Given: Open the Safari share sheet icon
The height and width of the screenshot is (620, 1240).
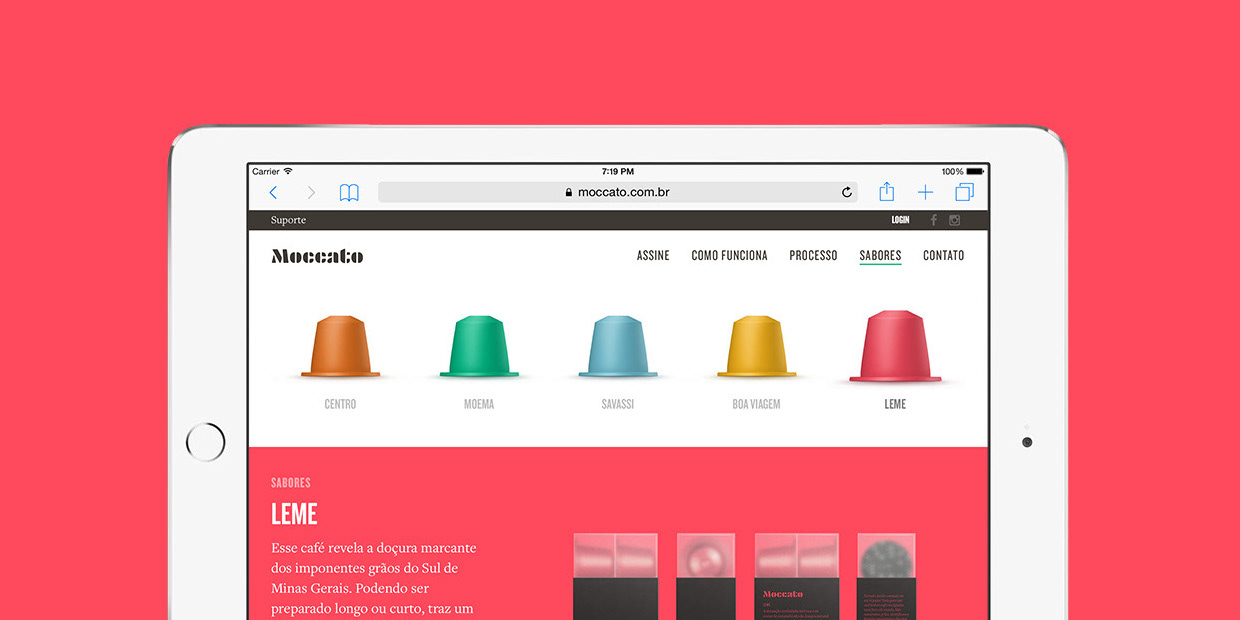Looking at the screenshot, I should pyautogui.click(x=886, y=191).
